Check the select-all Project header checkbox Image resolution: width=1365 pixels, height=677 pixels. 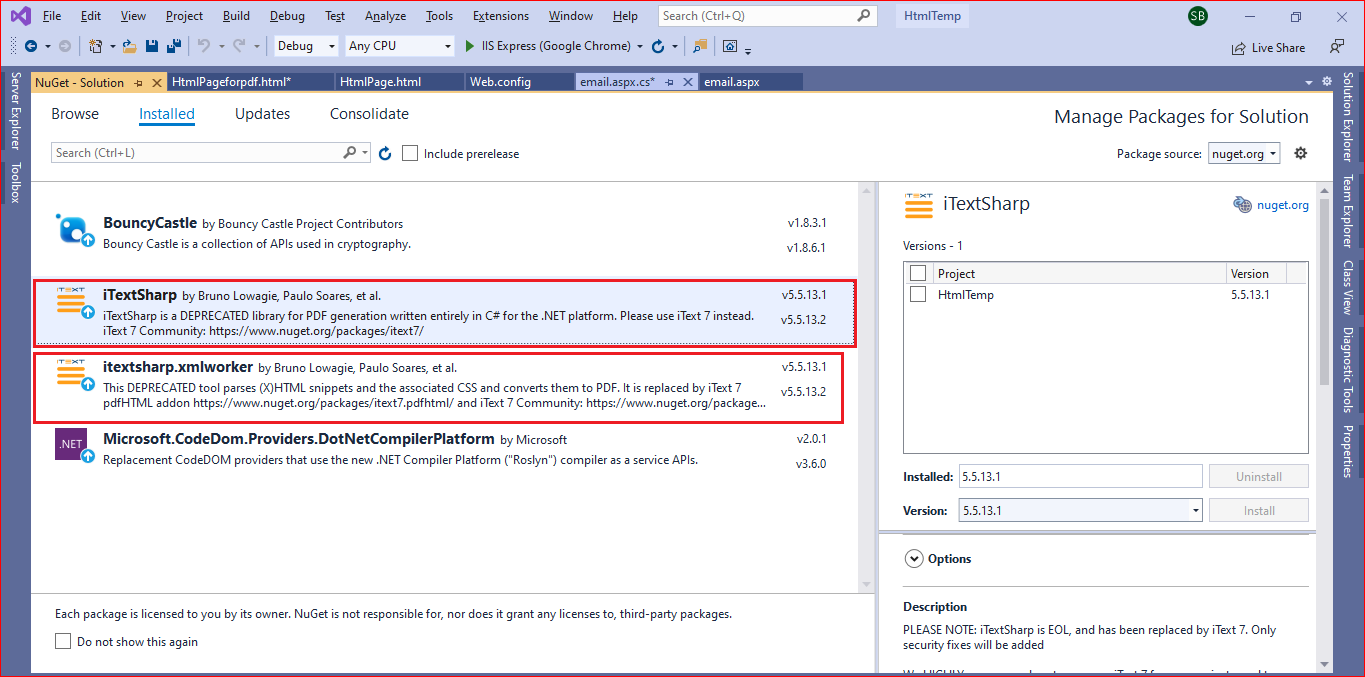(918, 273)
